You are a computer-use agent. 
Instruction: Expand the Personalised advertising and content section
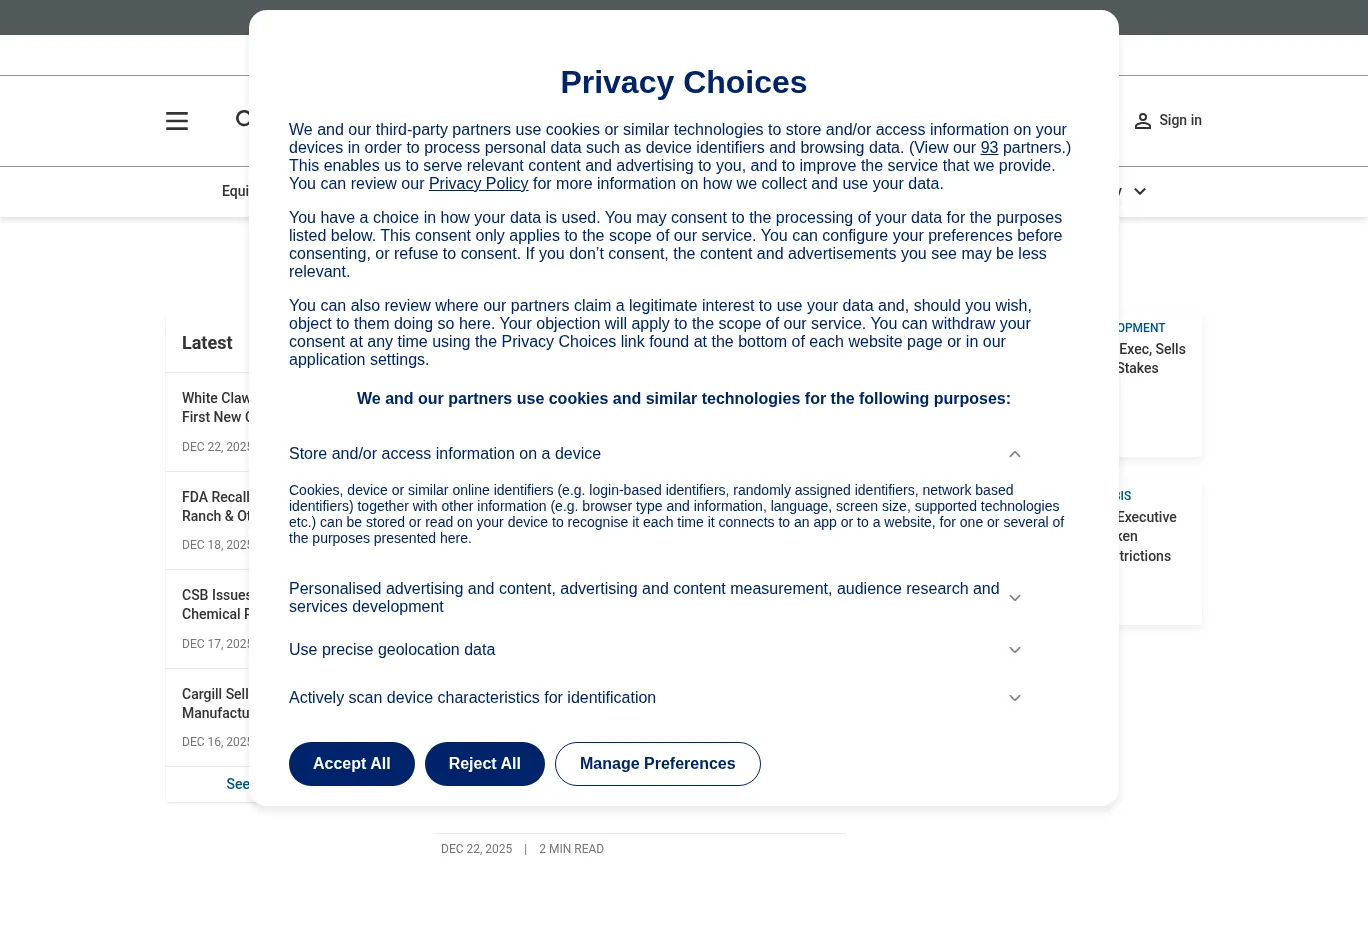coord(1014,598)
